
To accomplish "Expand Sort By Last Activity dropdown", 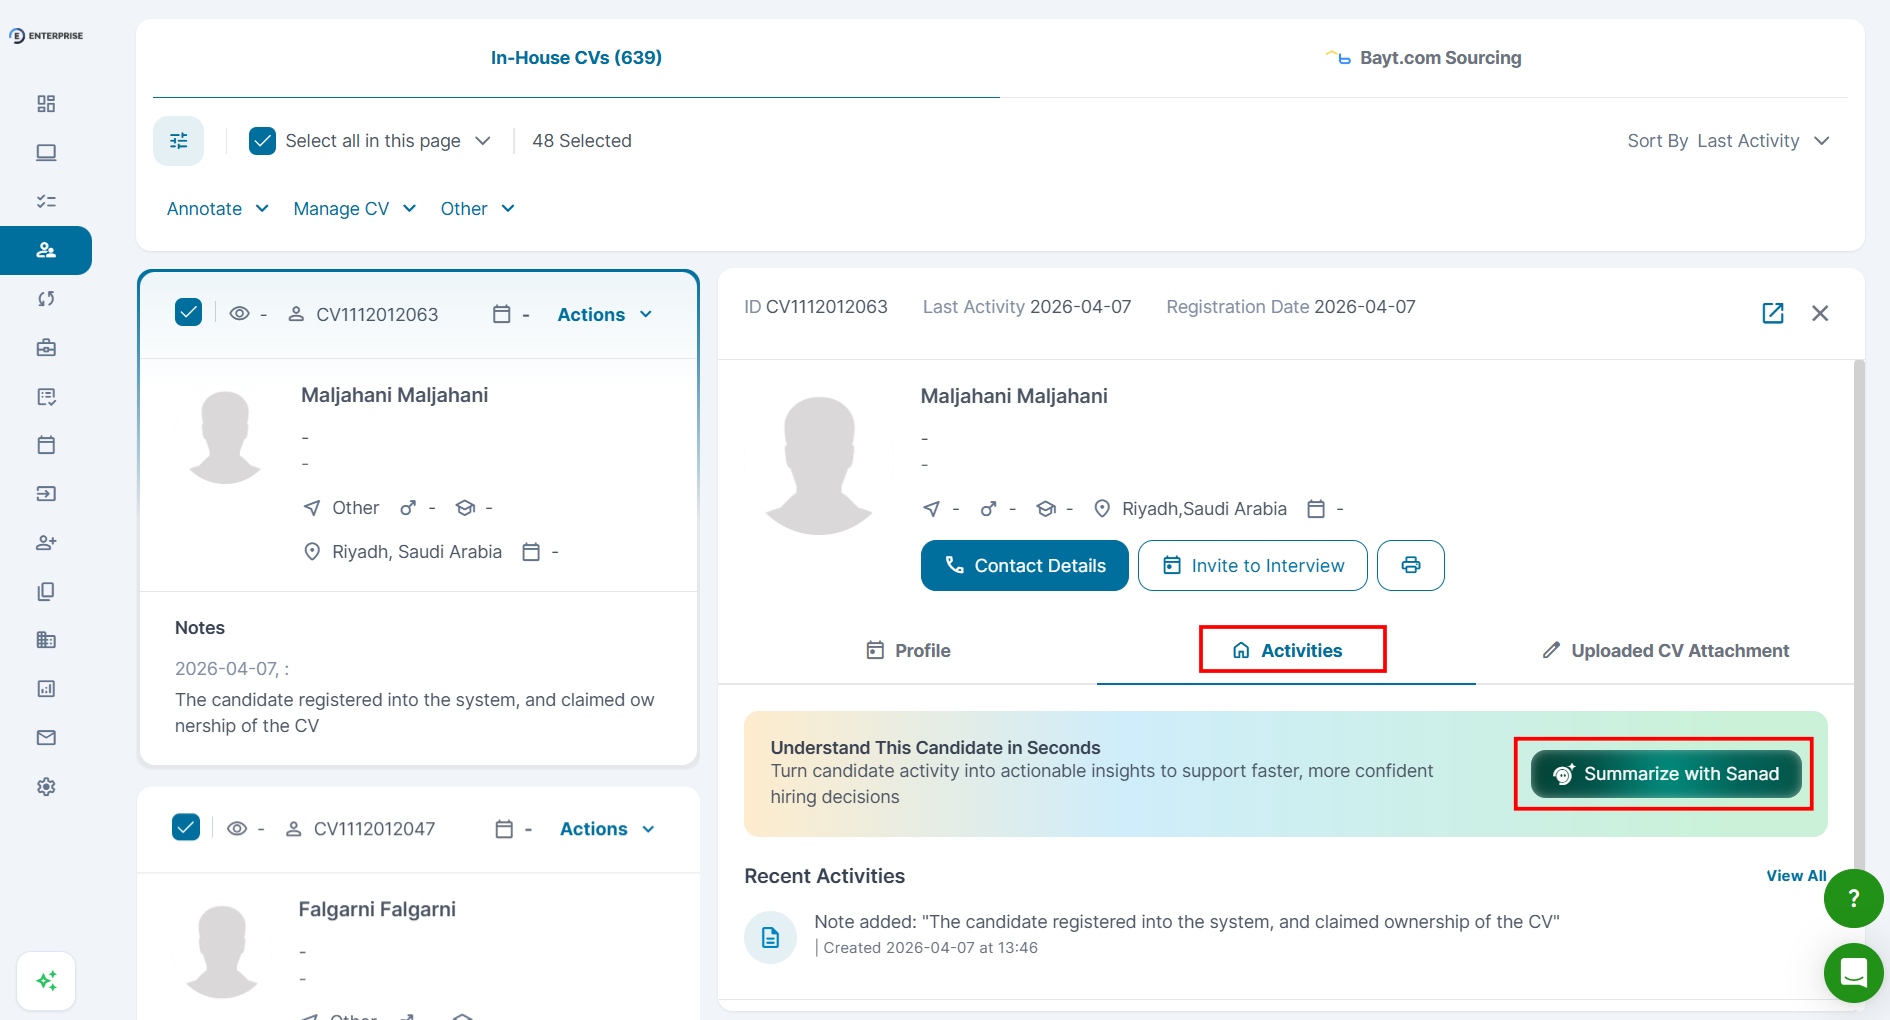I will (x=1728, y=141).
